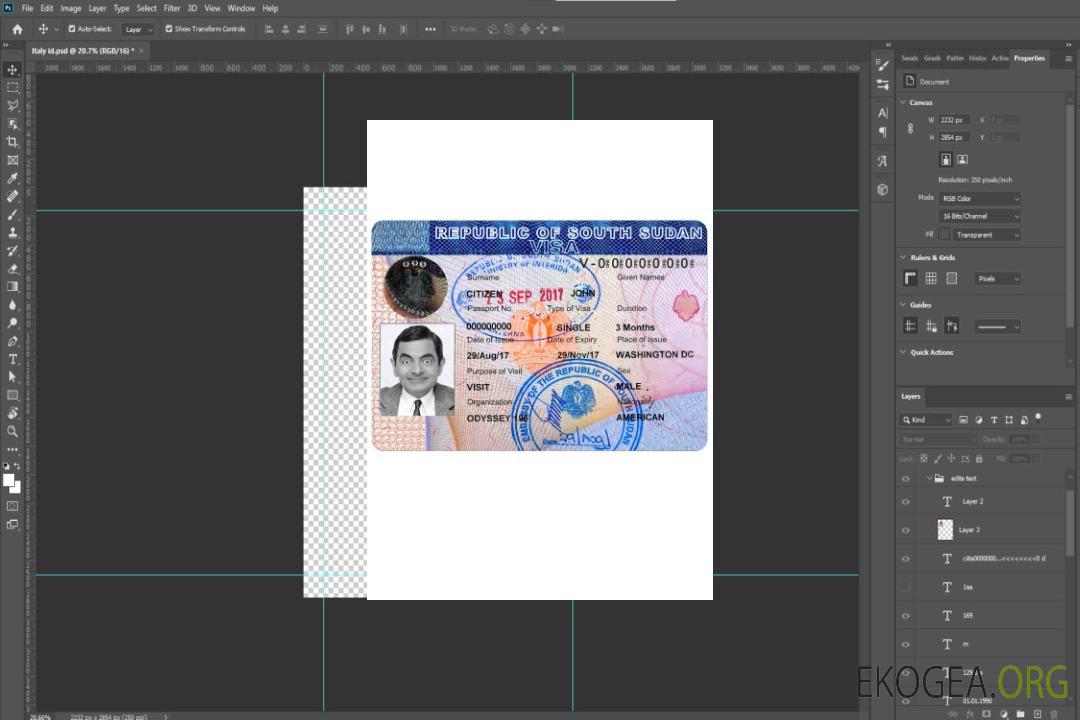Viewport: 1080px width, 720px height.
Task: Open the 16 Bits/Channel dropdown
Action: pos(979,216)
